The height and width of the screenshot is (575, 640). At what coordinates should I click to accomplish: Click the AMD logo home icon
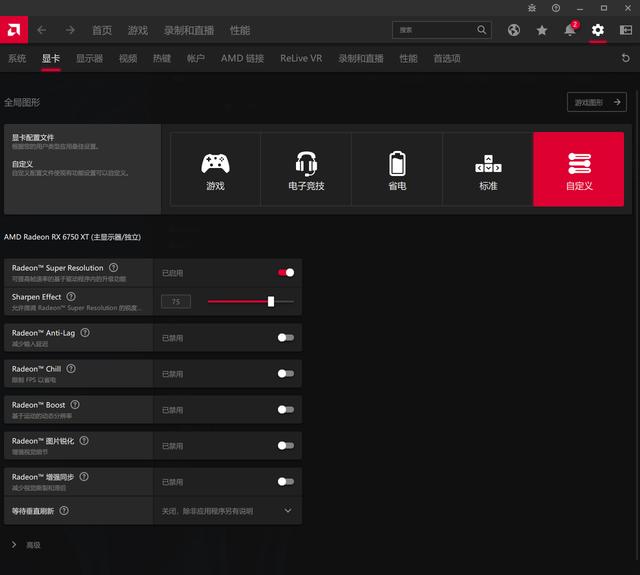coord(14,30)
